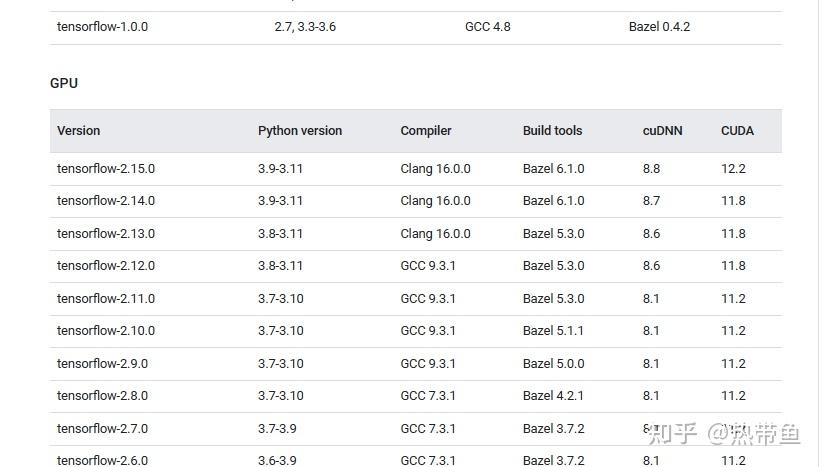Click Bazel 0.4.2 build tool cell
This screenshot has width=822, height=467.
659,27
